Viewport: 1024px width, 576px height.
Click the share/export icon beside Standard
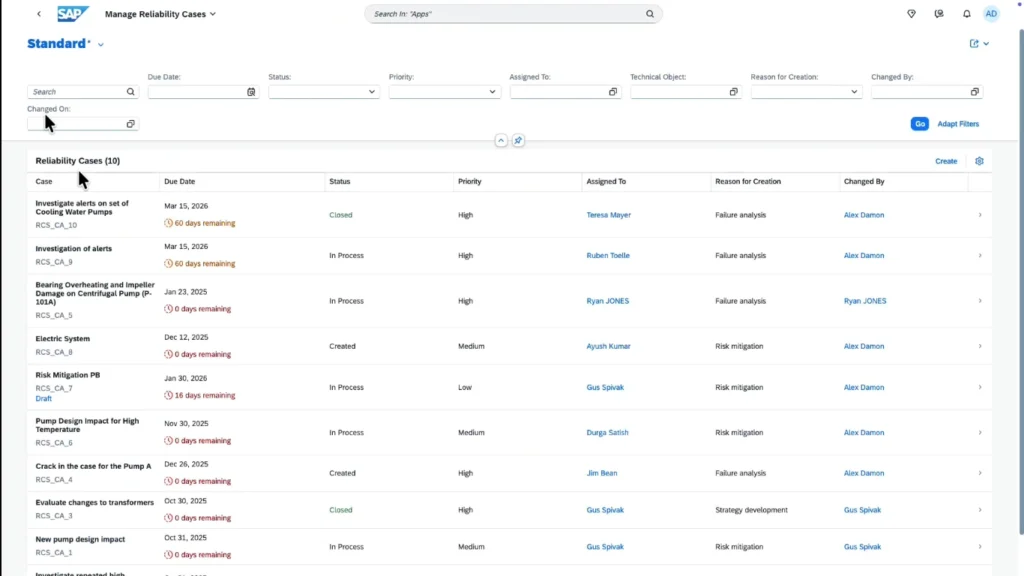974,44
